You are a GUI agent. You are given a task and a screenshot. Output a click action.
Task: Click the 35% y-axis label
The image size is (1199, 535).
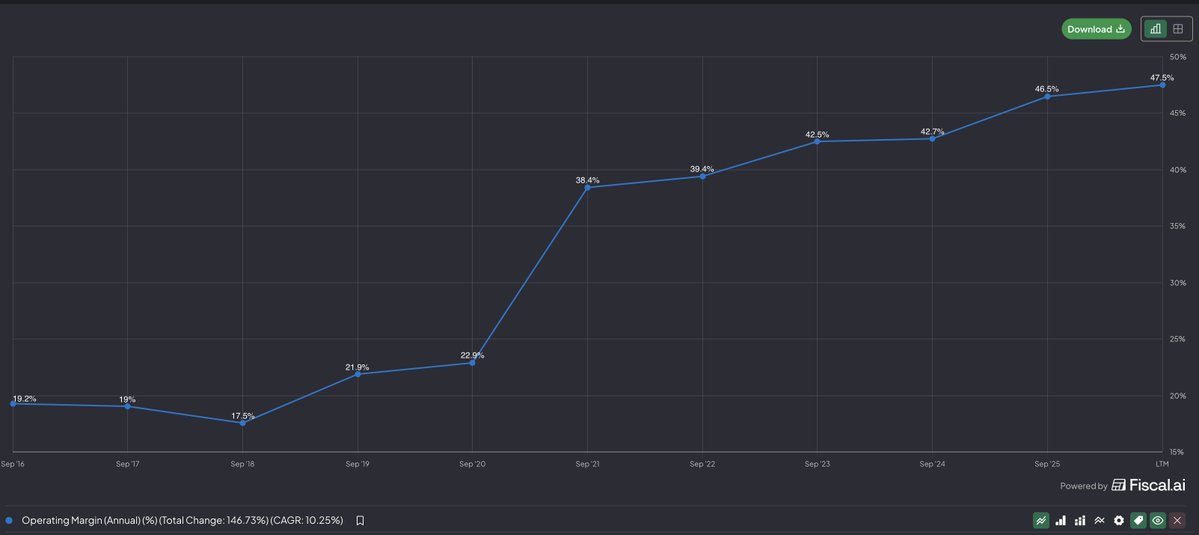[x=1178, y=226]
